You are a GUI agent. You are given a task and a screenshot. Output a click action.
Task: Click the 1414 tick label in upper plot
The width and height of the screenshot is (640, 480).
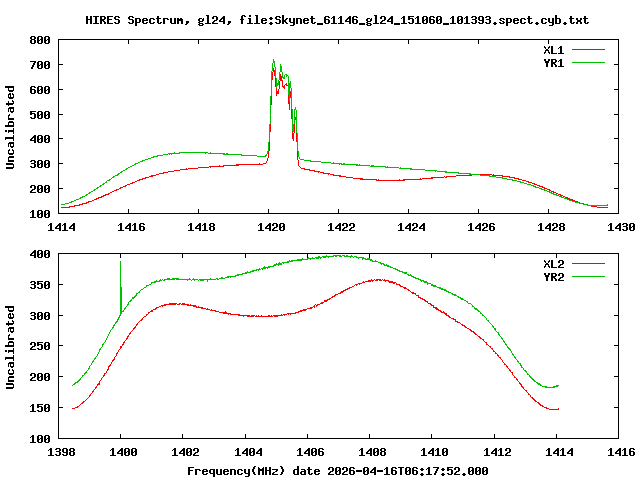pyautogui.click(x=61, y=227)
